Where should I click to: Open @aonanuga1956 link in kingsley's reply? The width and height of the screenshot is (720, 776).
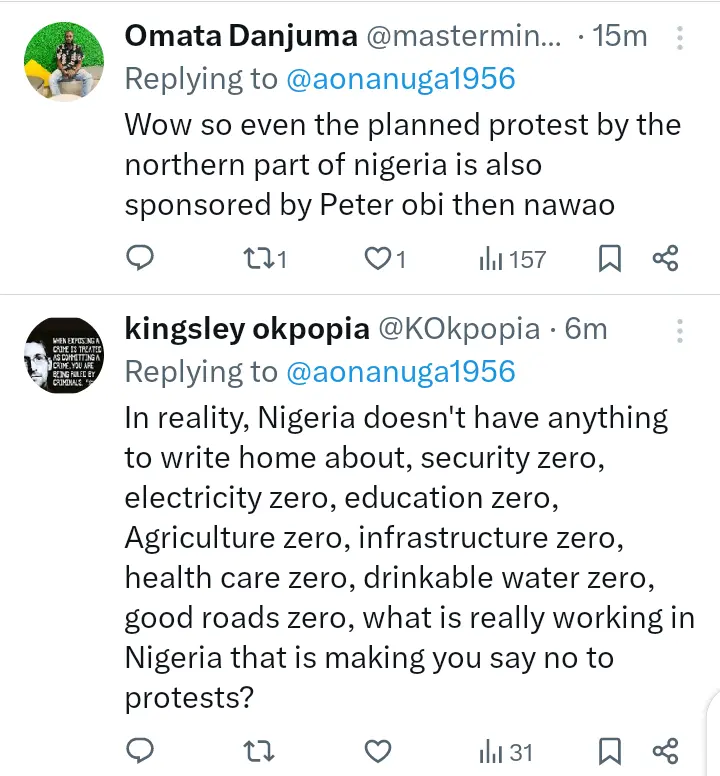[400, 371]
